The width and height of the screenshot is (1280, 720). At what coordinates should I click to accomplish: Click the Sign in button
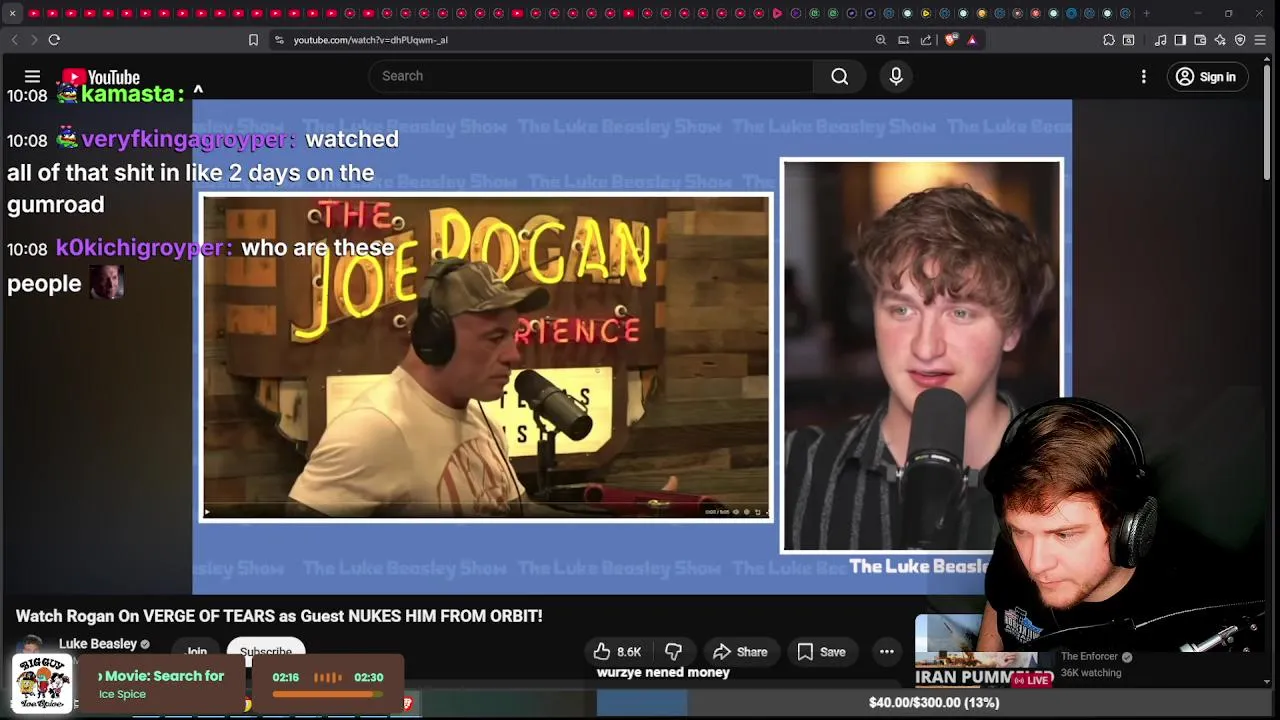1207,77
